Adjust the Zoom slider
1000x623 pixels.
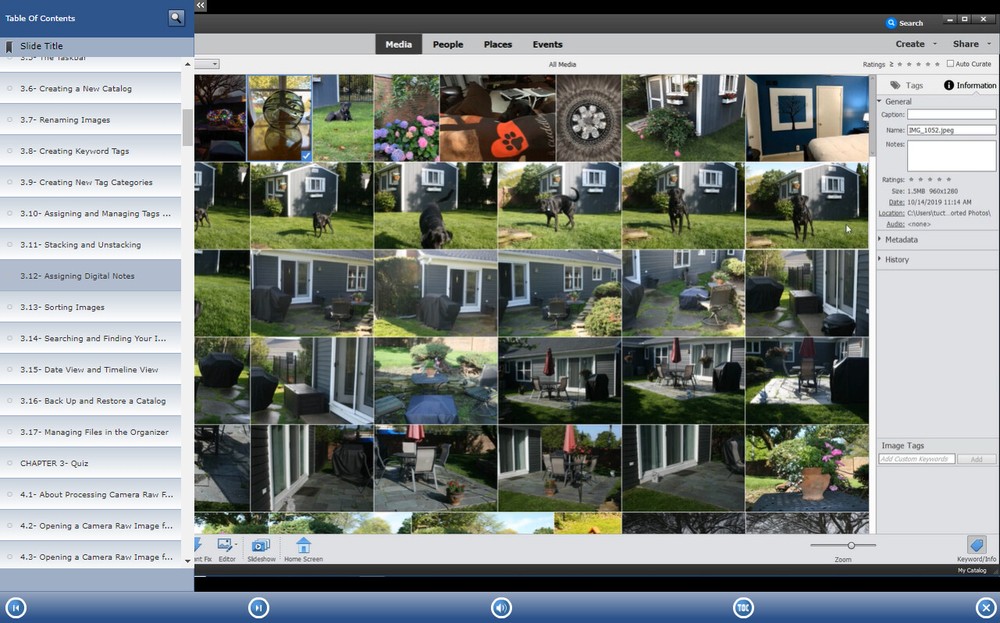click(849, 545)
